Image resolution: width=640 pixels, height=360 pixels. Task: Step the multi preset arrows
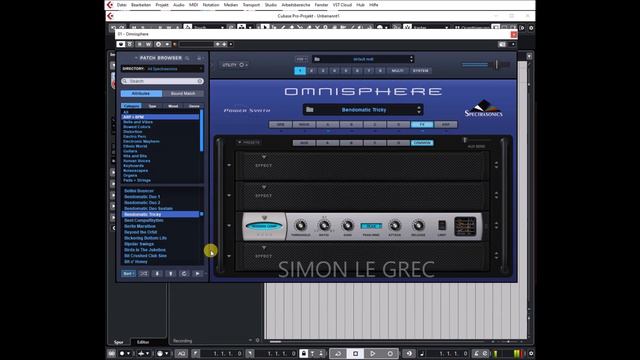point(411,59)
